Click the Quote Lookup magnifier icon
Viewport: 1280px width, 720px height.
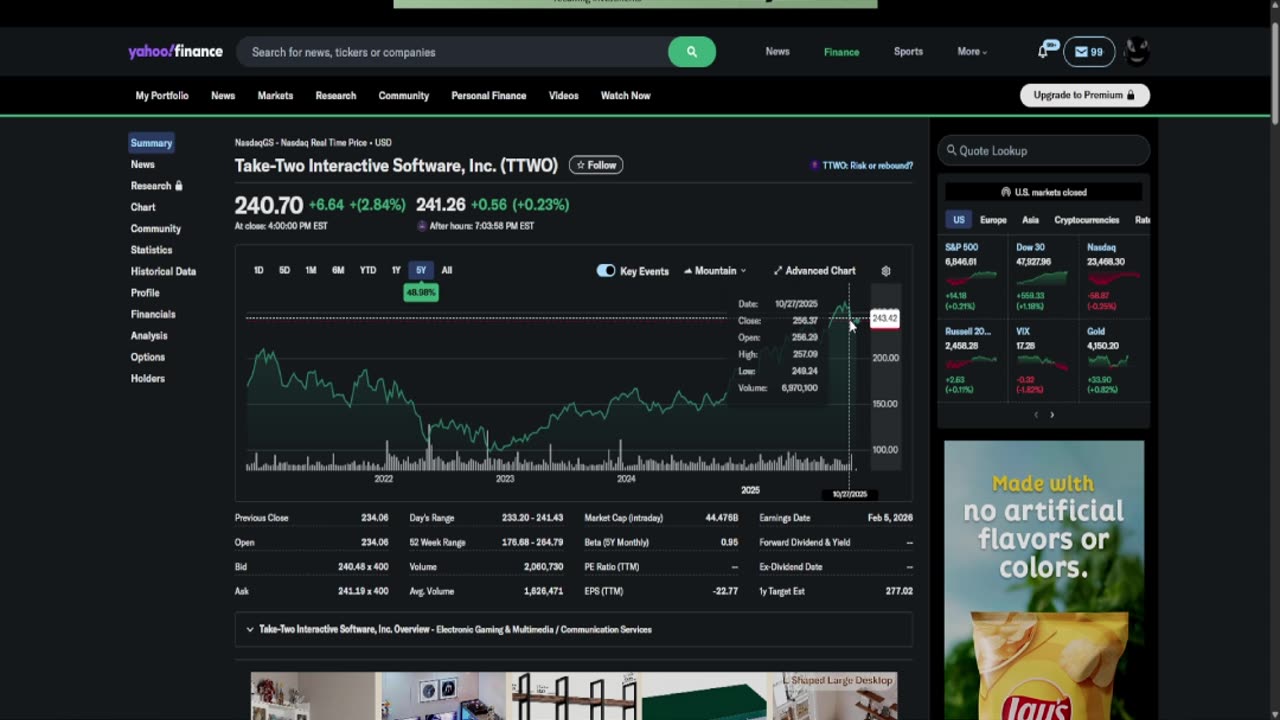pyautogui.click(x=951, y=150)
